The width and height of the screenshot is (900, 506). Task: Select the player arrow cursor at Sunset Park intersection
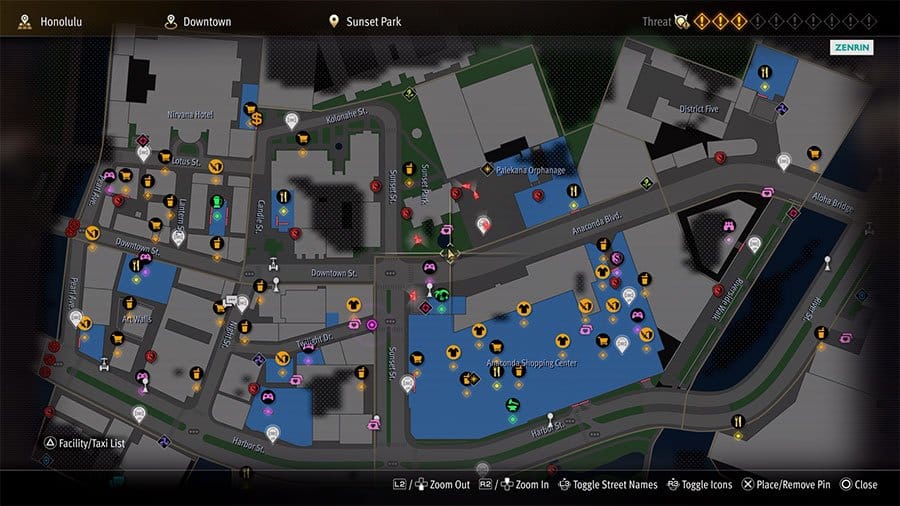coord(451,253)
